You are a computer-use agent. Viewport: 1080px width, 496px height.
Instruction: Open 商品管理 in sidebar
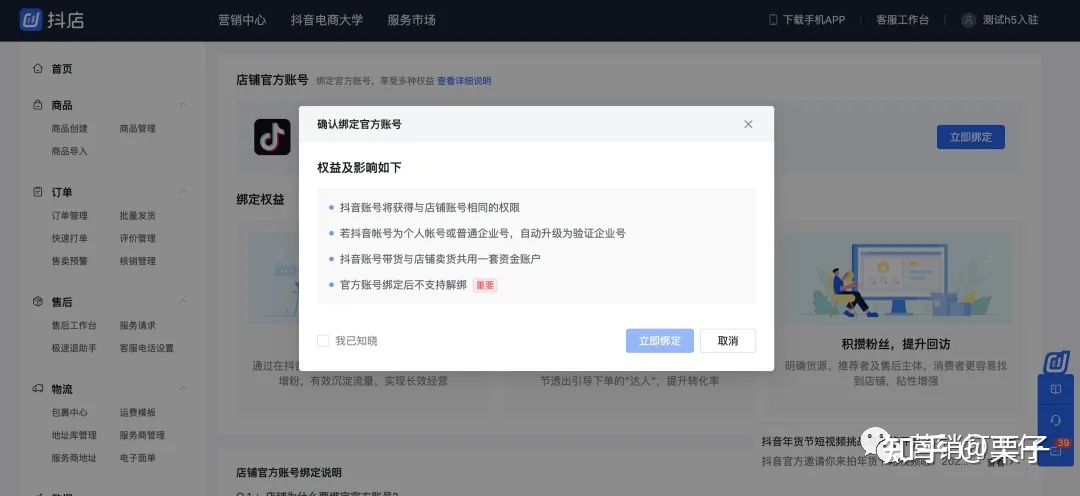click(x=138, y=128)
